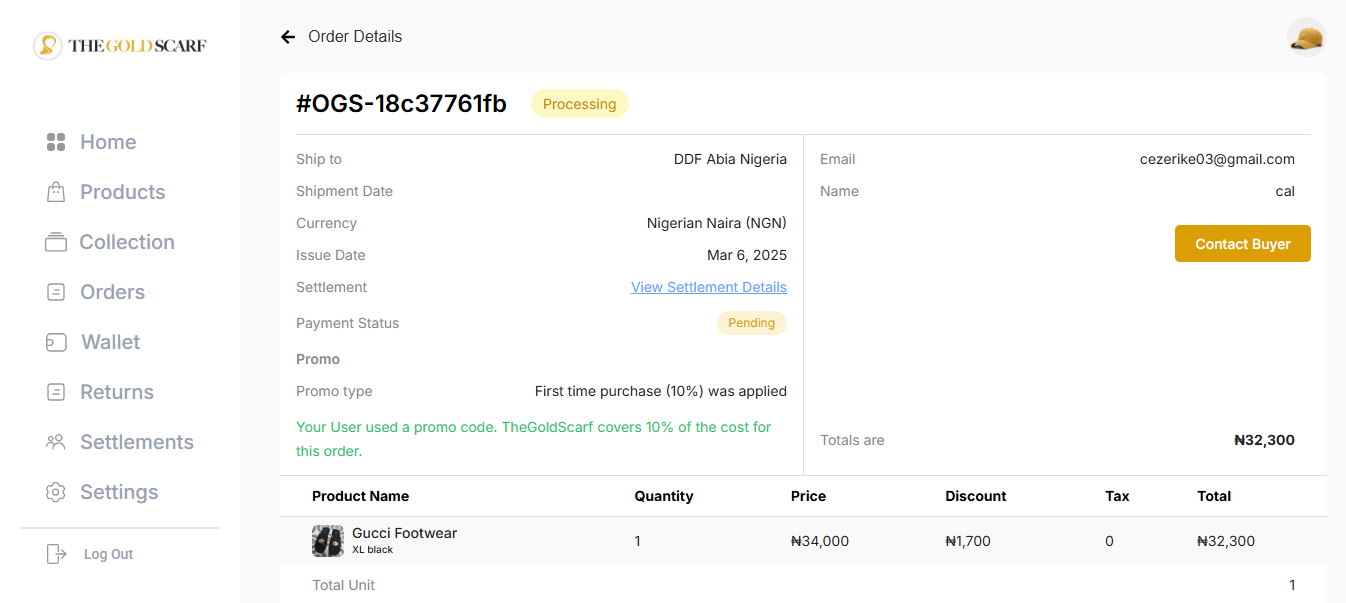The width and height of the screenshot is (1346, 603).
Task: Click the Returns icon in sidebar
Action: 56,392
